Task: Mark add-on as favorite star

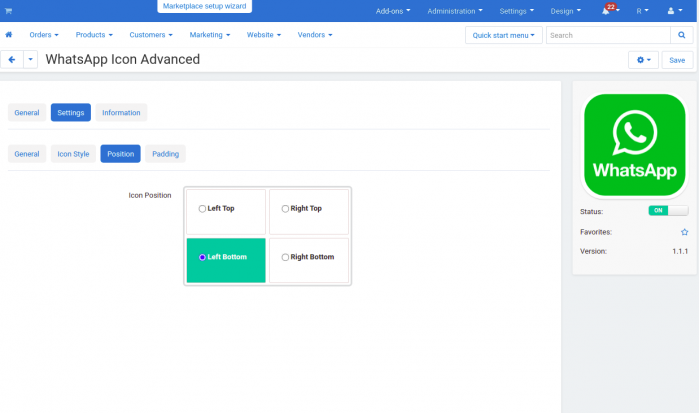Action: click(684, 232)
